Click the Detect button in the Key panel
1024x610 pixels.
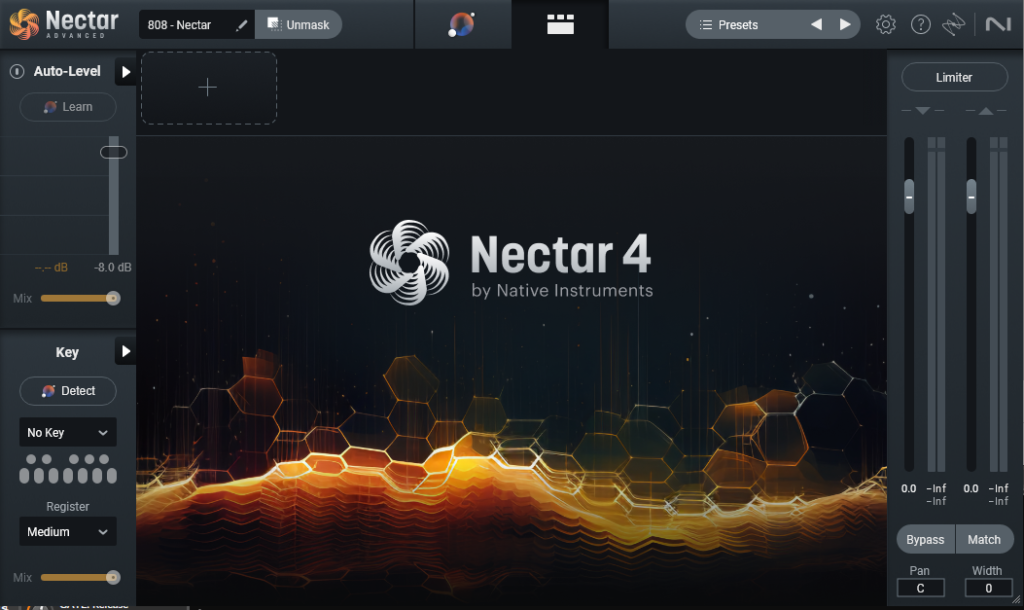click(68, 391)
